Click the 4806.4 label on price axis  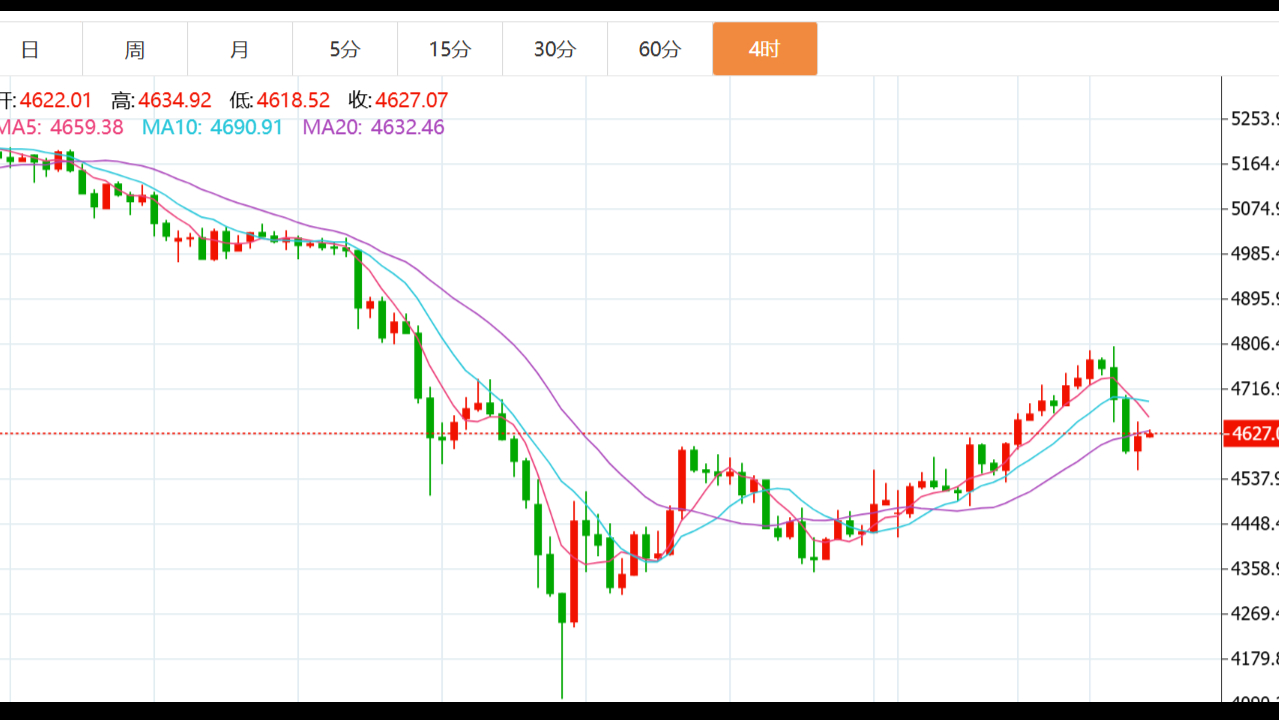(x=1254, y=344)
